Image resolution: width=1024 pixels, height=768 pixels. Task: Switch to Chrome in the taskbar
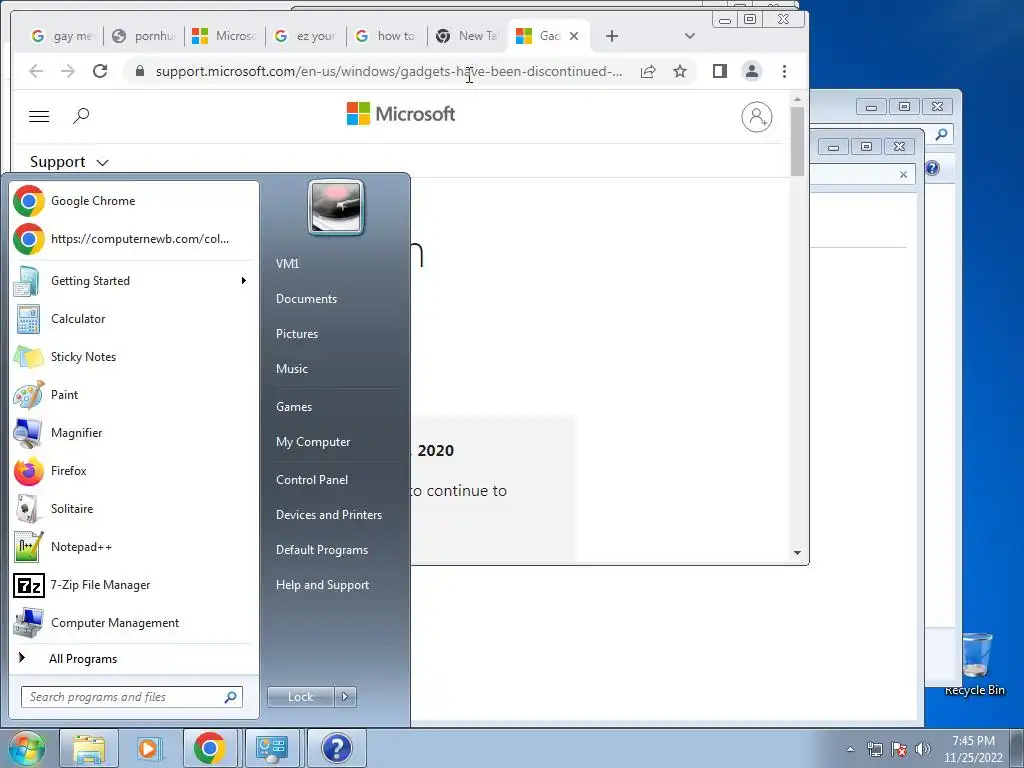[212, 748]
